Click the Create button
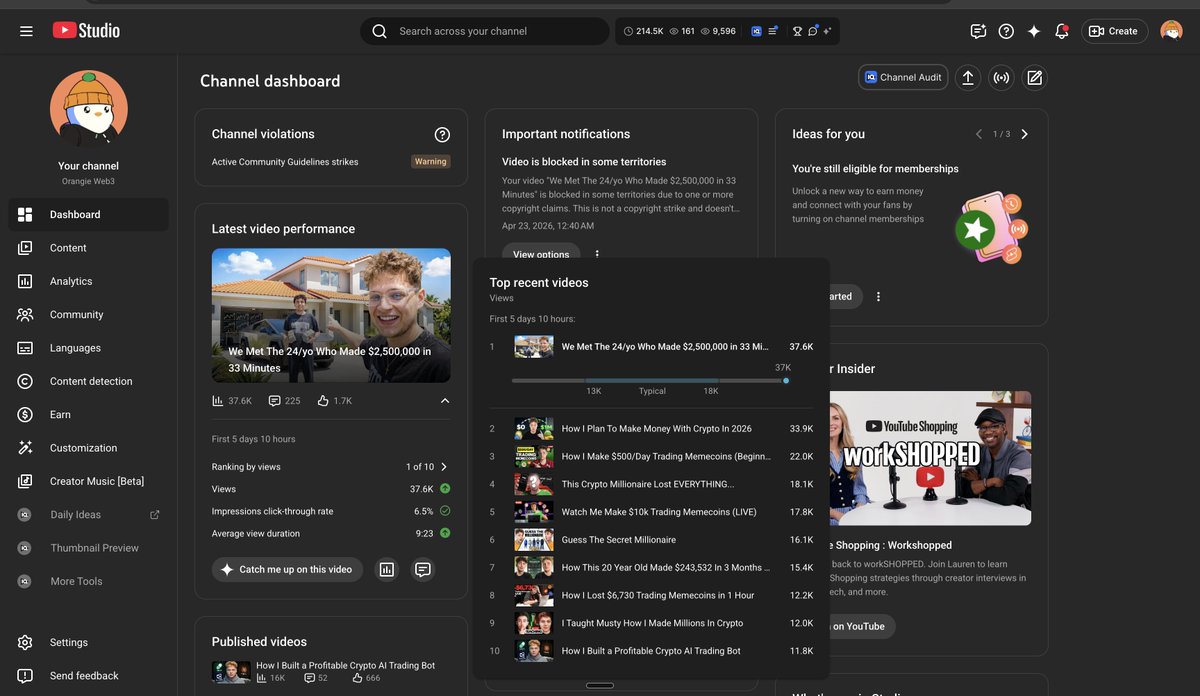The image size is (1200, 696). pos(1114,31)
